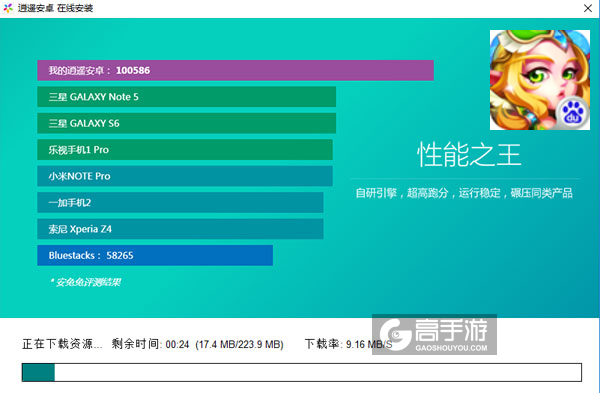Screen dimensions: 600x393
Task: Click the download progress bar
Action: click(x=302, y=372)
